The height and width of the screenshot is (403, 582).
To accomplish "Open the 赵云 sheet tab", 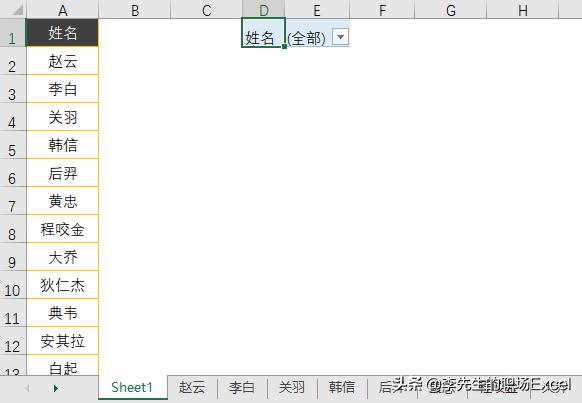I will click(192, 387).
